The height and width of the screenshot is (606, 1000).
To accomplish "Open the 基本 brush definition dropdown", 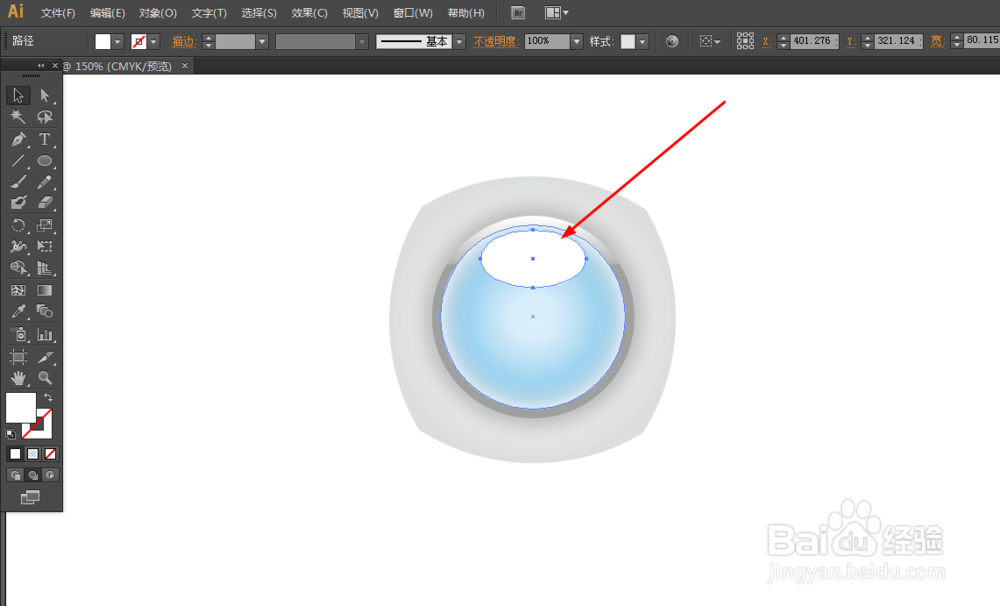I will pyautogui.click(x=459, y=42).
